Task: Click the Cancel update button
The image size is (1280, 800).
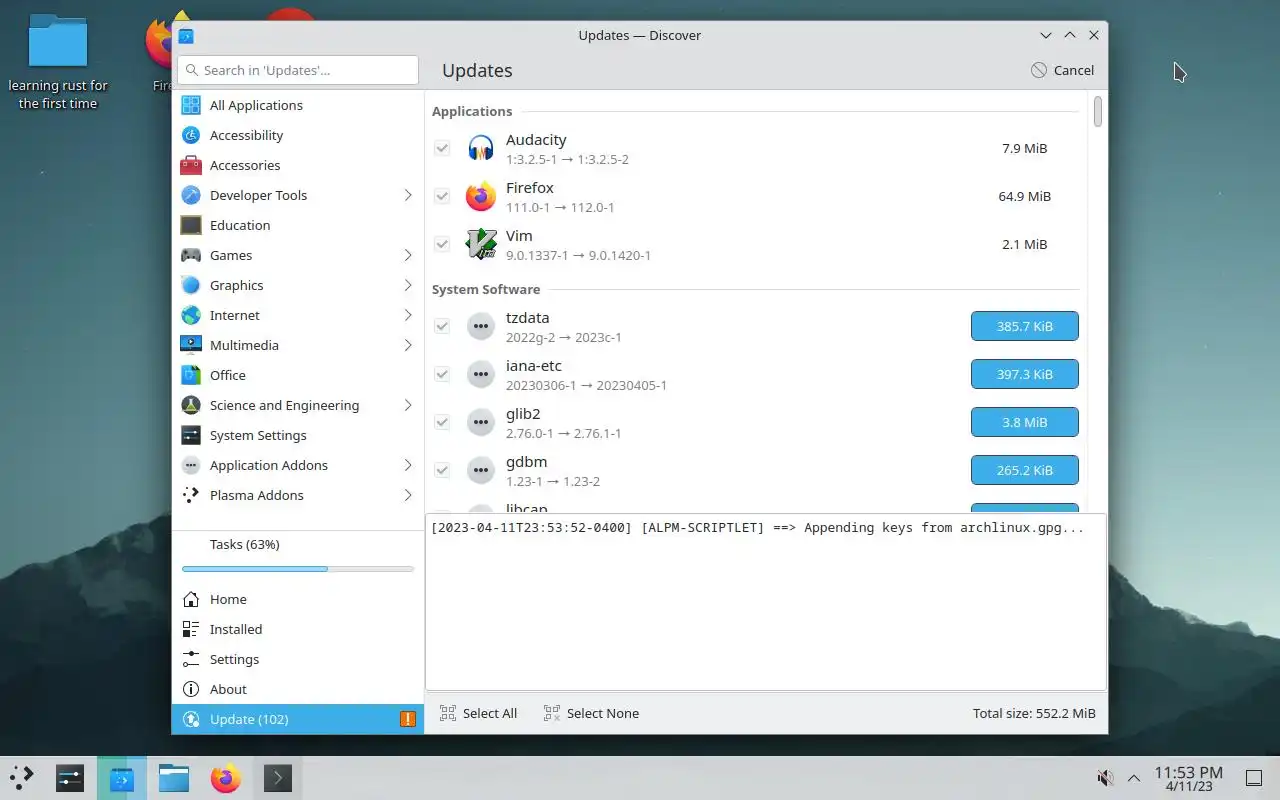Action: coord(1062,70)
